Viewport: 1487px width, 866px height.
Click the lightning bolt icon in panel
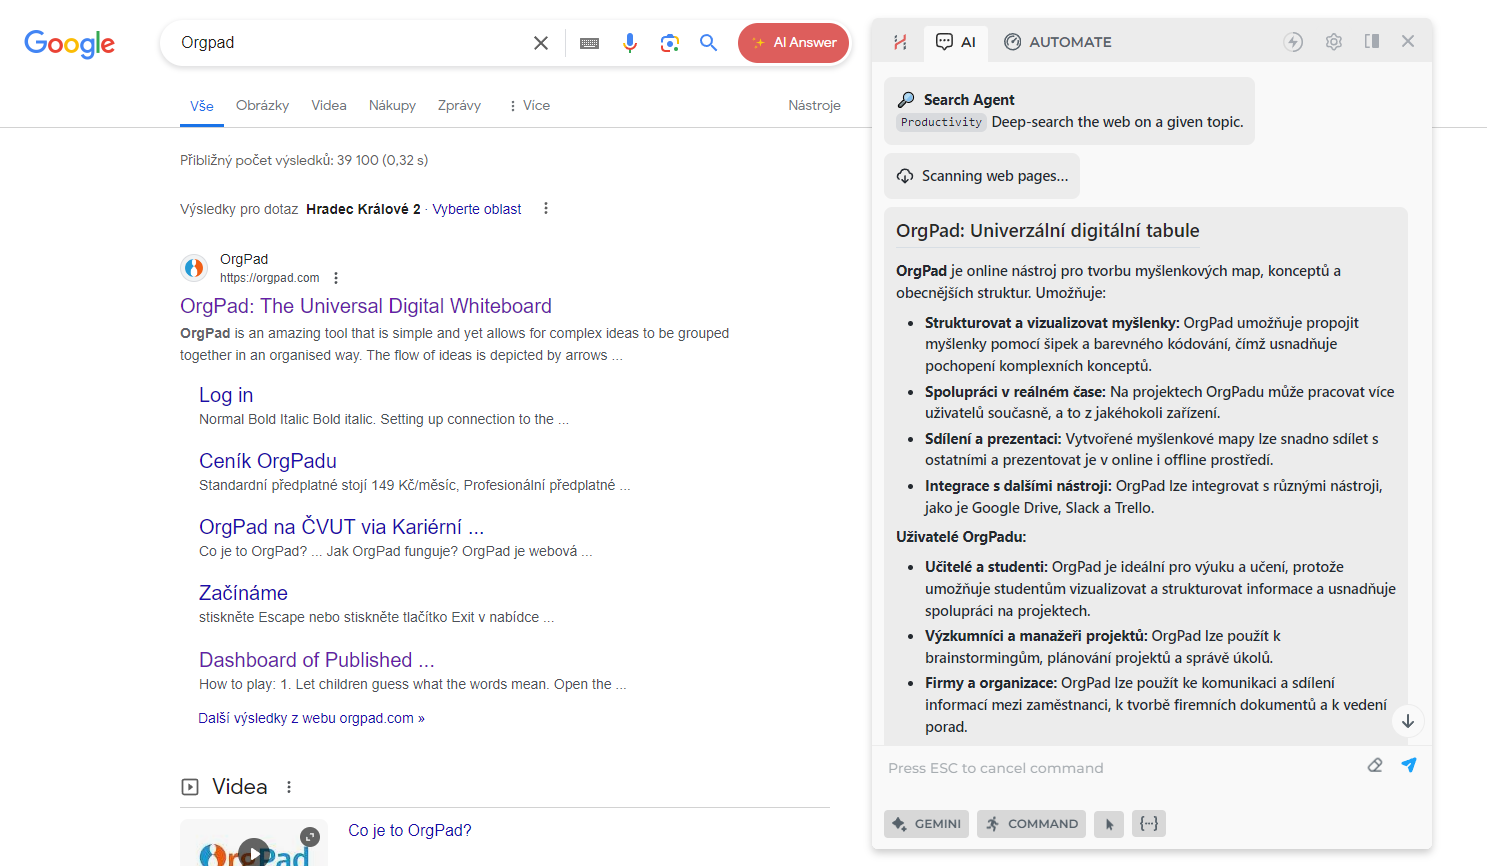(1293, 42)
